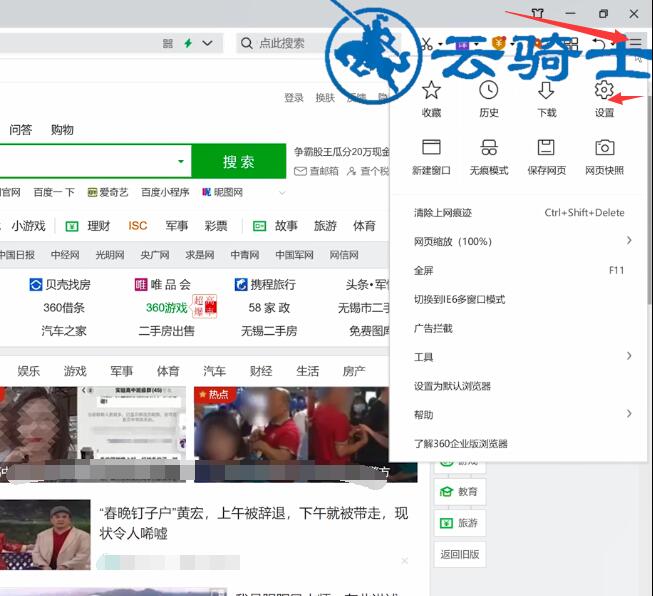Image resolution: width=653 pixels, height=596 pixels.
Task: Select 设置为默认浏览器 entry
Action: point(519,386)
